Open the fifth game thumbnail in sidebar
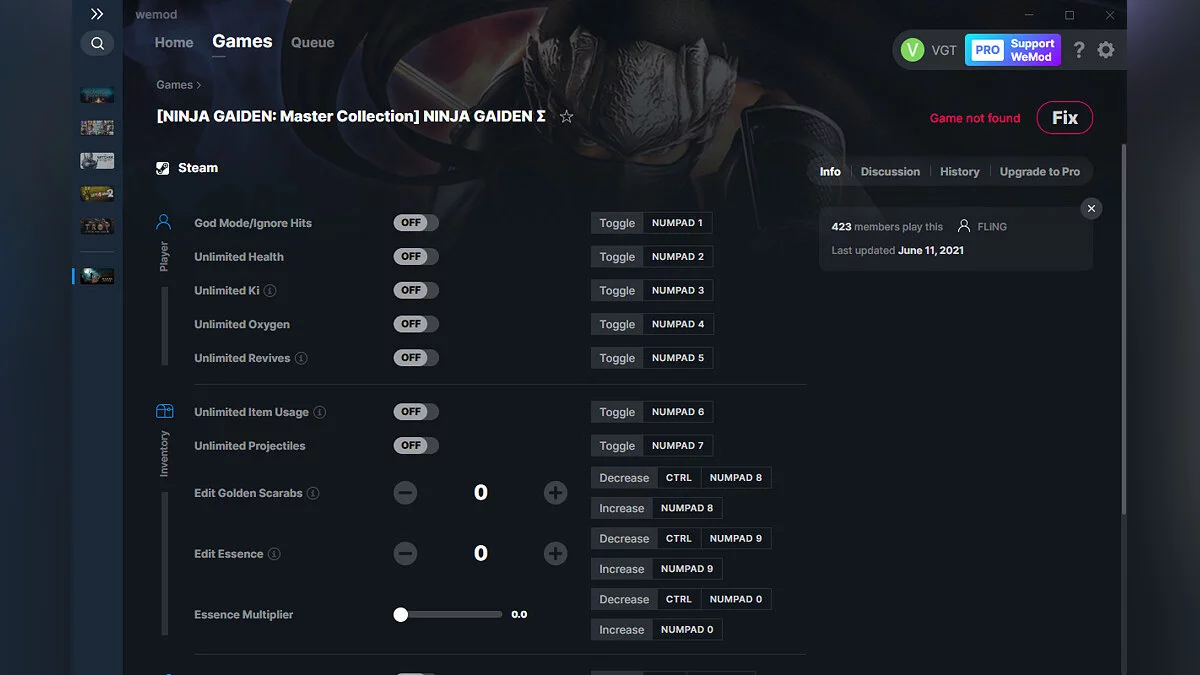 pyautogui.click(x=97, y=226)
